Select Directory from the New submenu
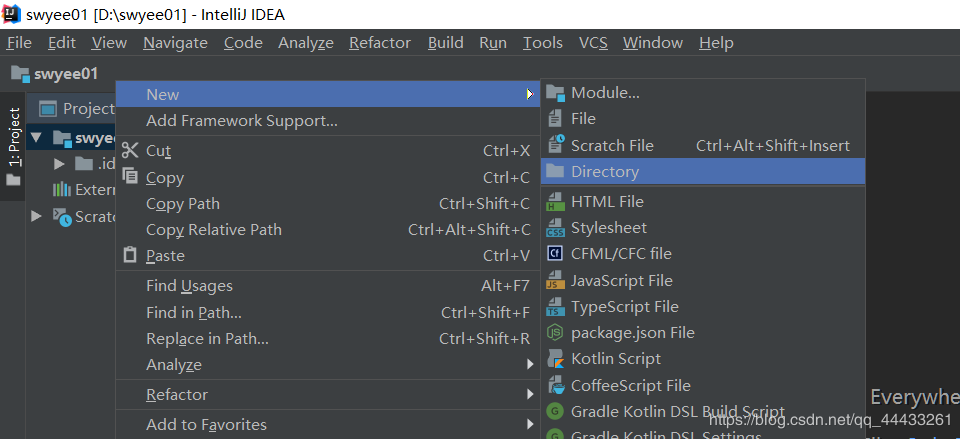This screenshot has height=439, width=960. tap(605, 172)
